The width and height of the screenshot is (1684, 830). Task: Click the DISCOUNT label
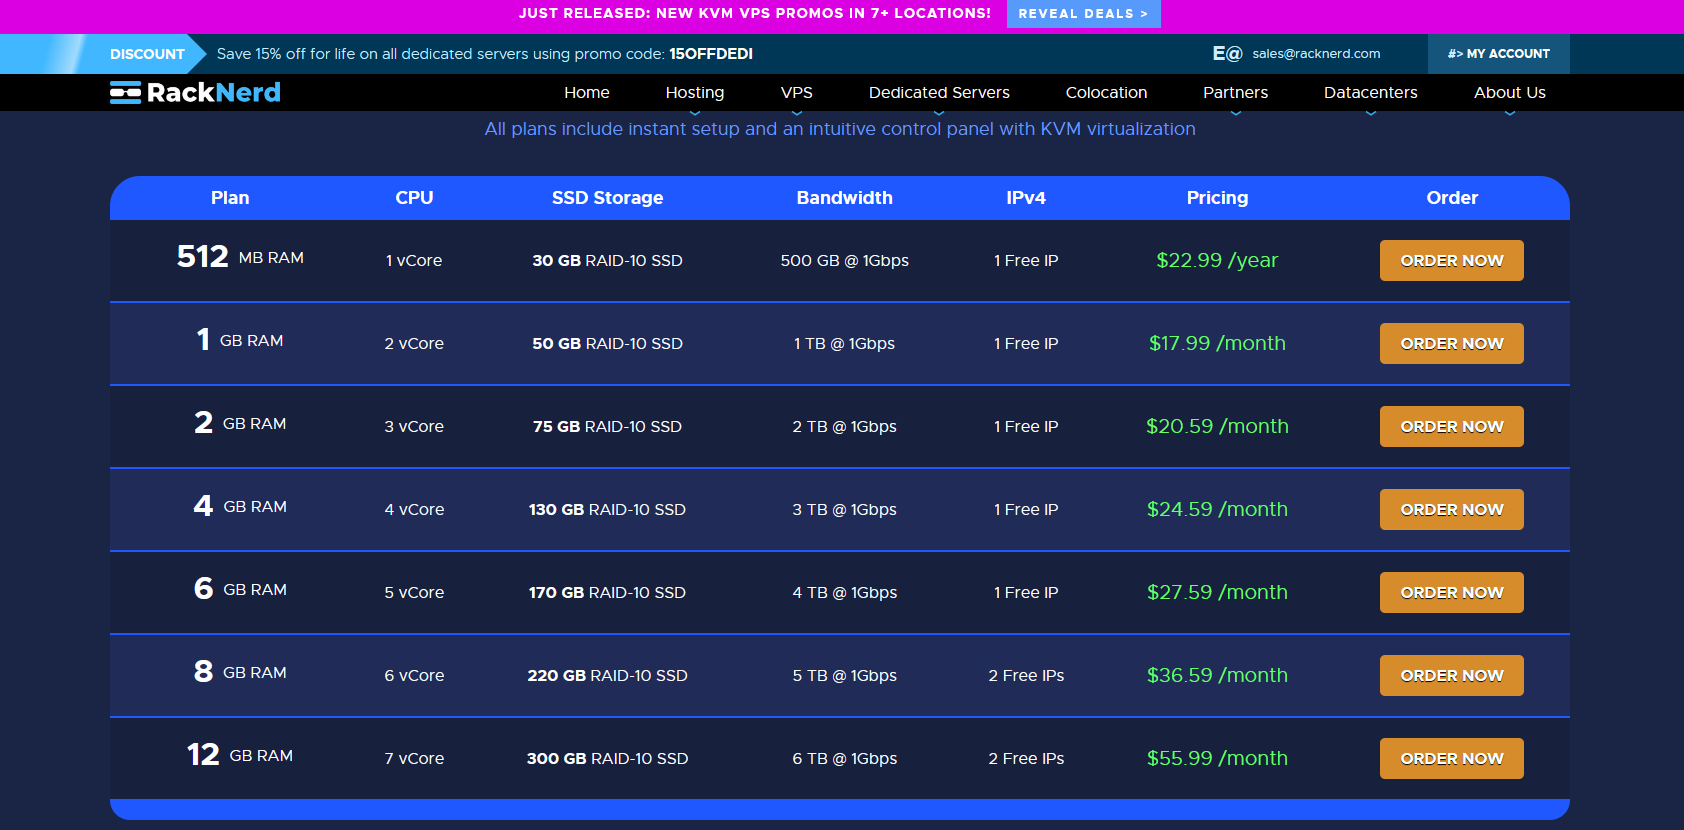click(147, 54)
